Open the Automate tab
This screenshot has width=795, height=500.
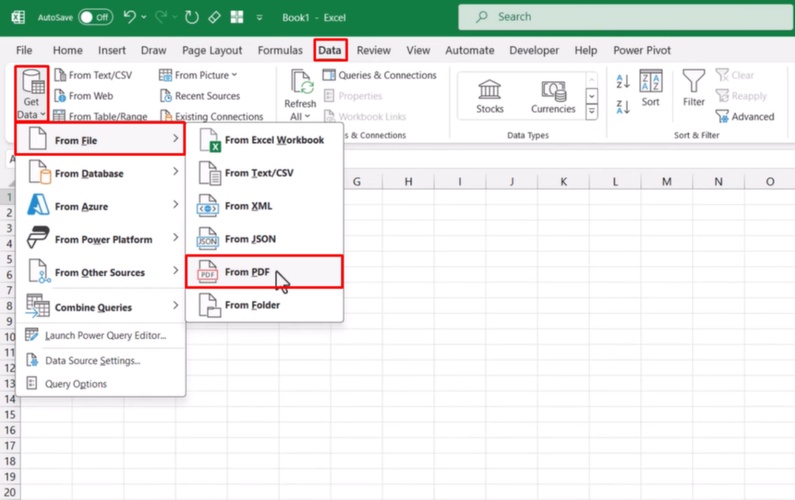click(469, 50)
